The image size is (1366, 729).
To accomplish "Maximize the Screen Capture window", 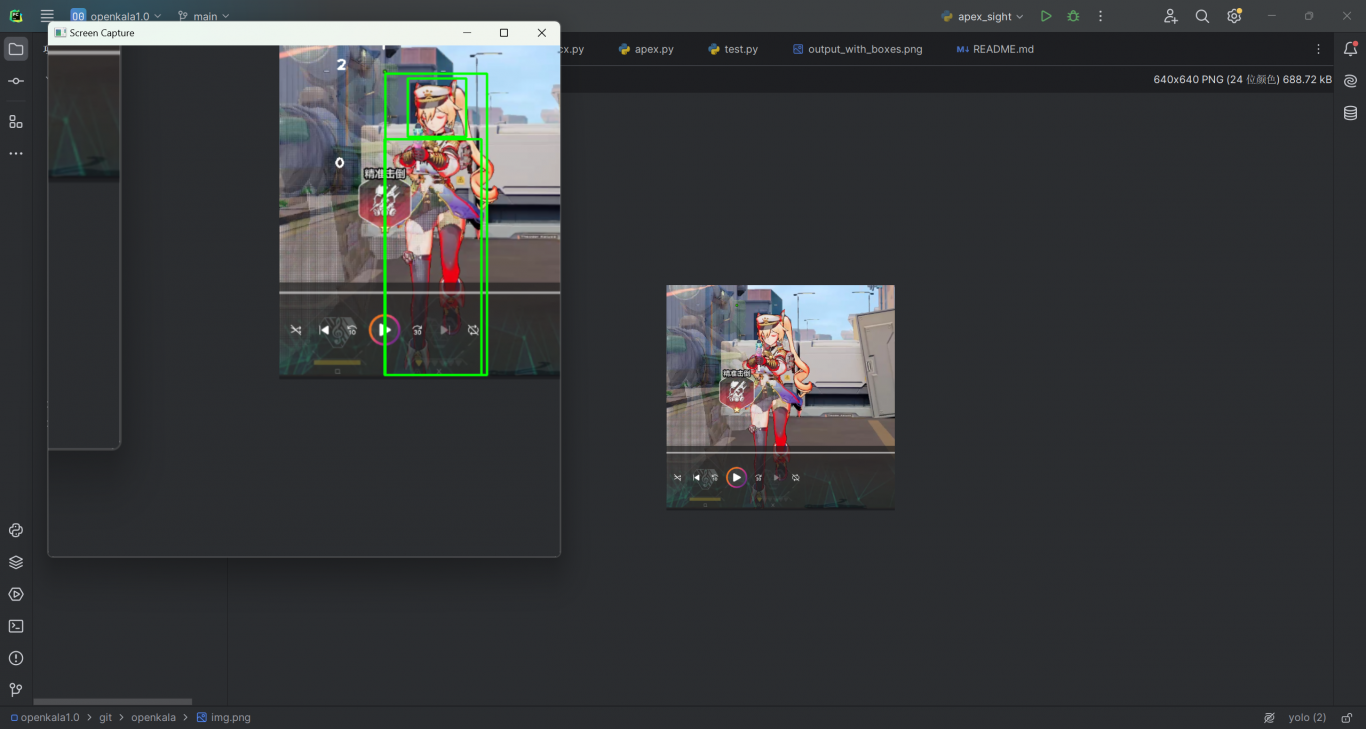I will [504, 33].
